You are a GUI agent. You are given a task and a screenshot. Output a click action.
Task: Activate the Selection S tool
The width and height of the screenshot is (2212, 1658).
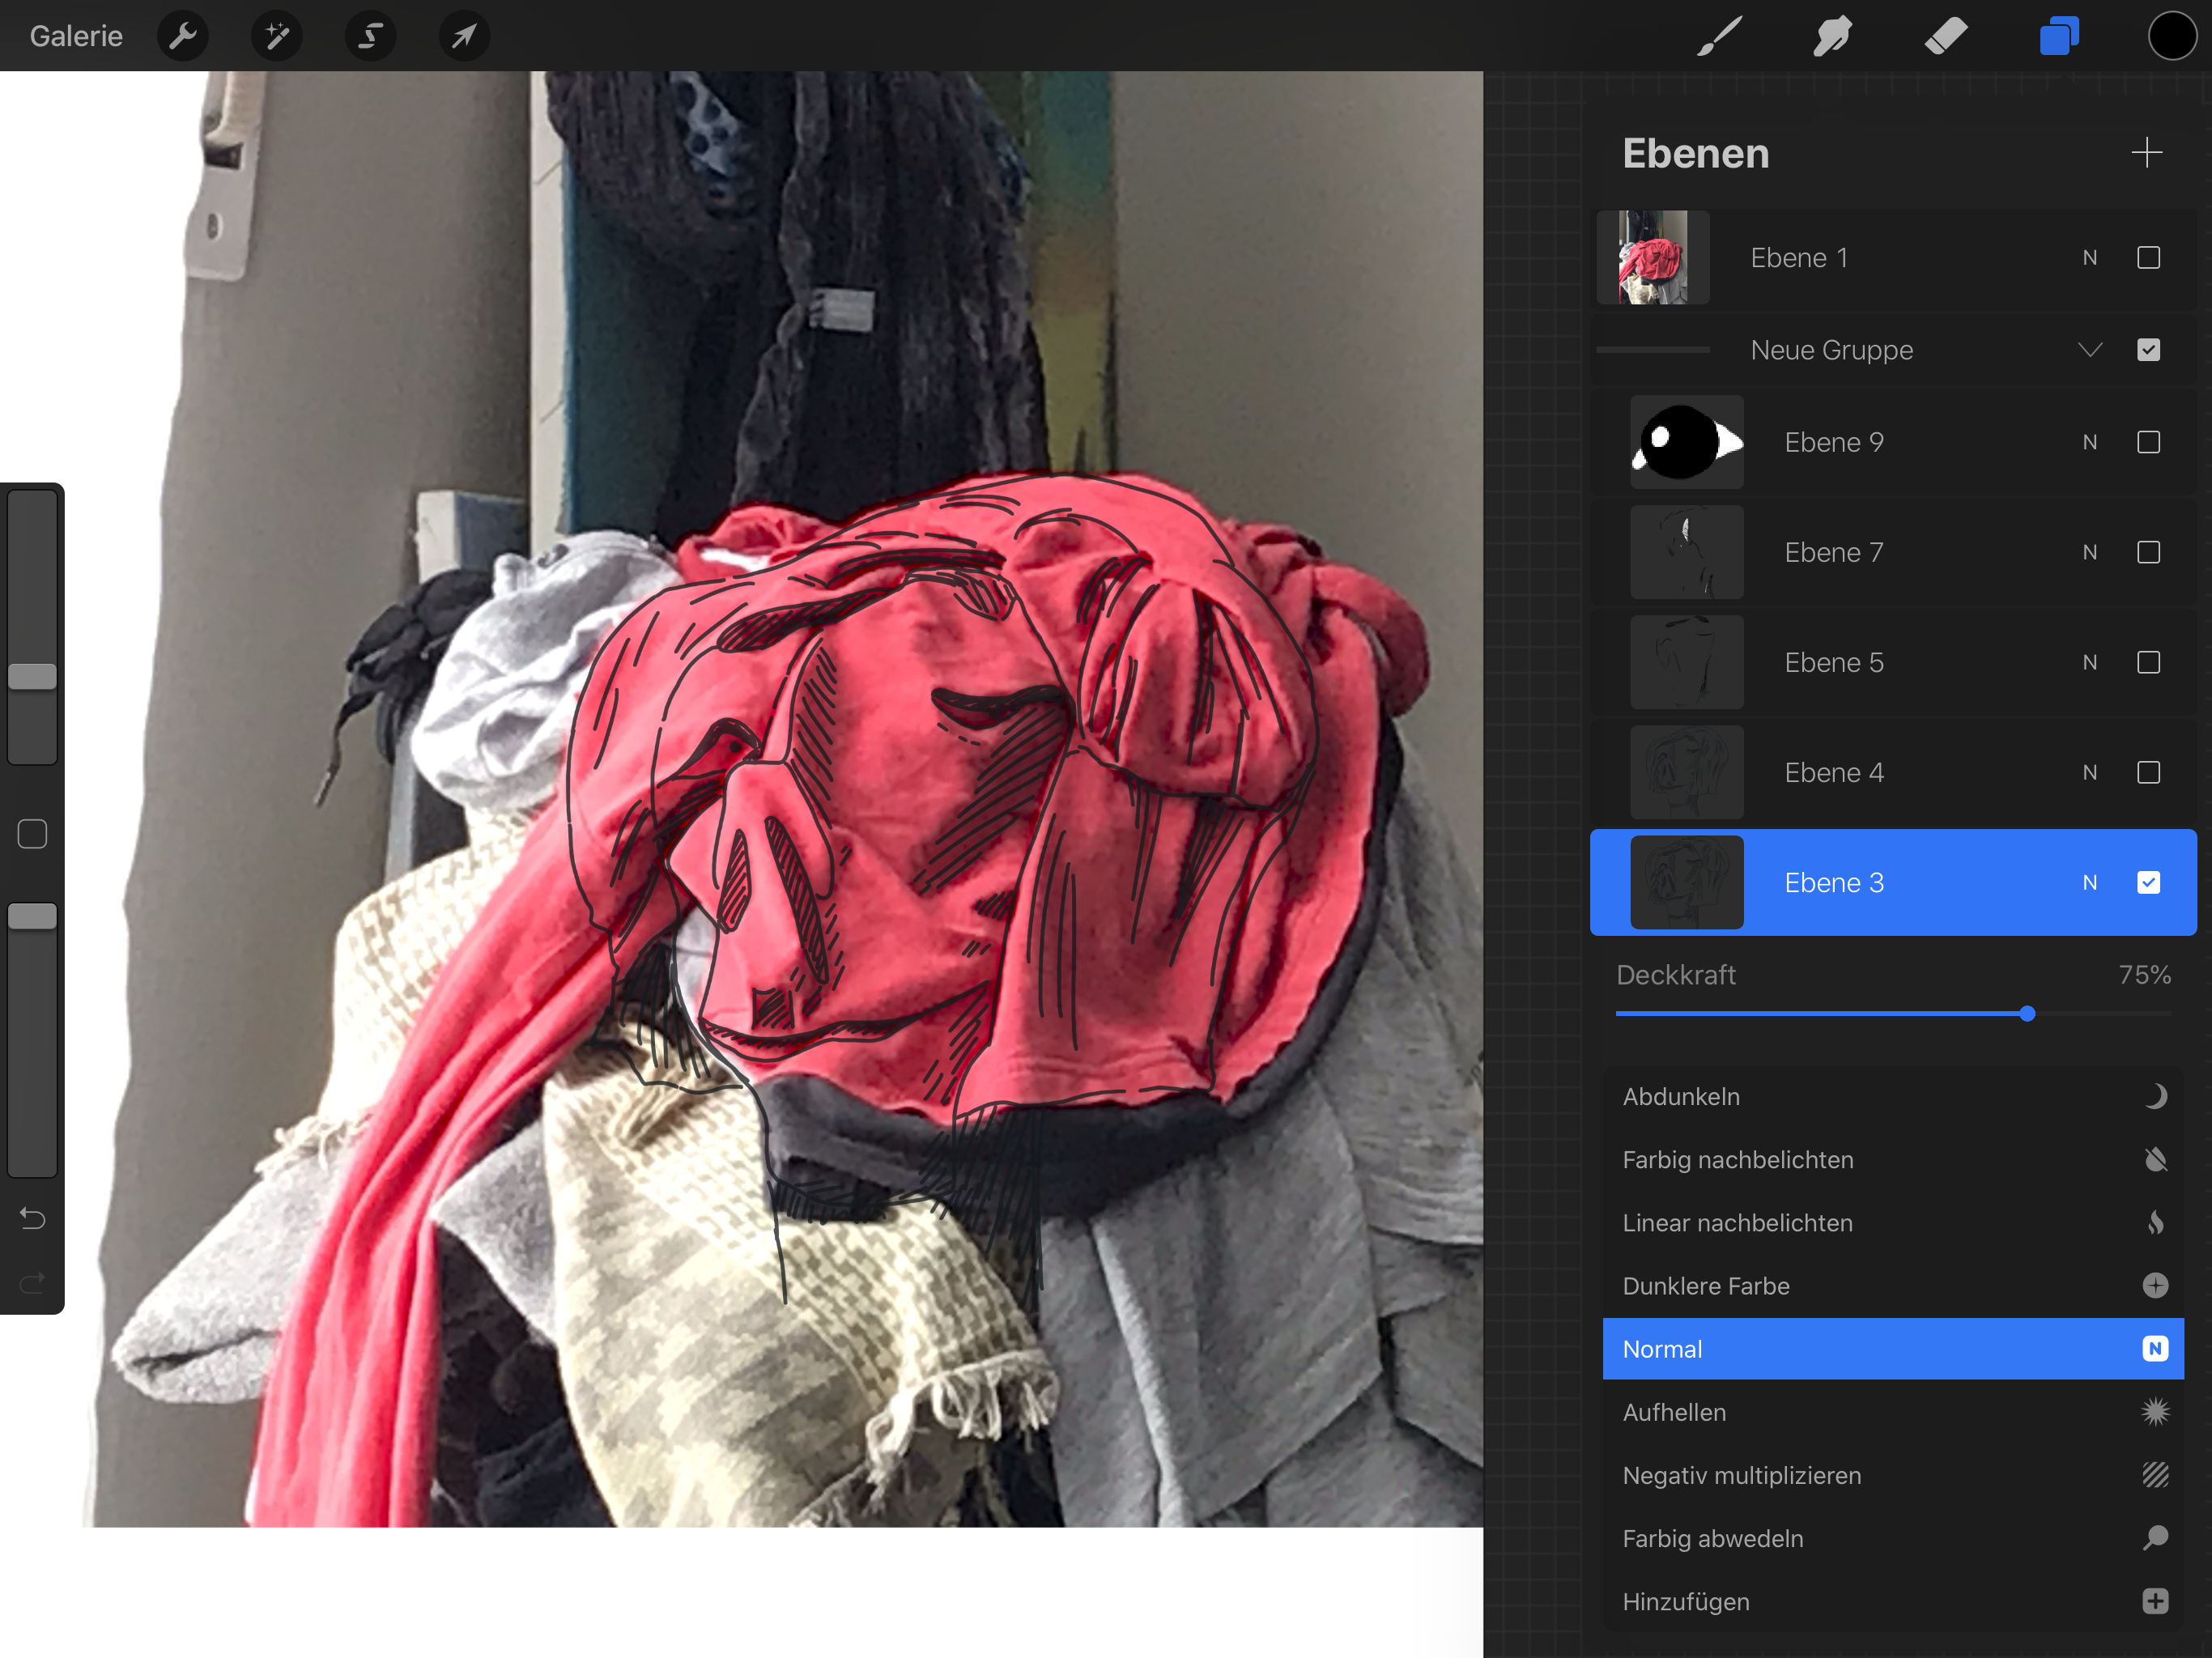pos(371,37)
